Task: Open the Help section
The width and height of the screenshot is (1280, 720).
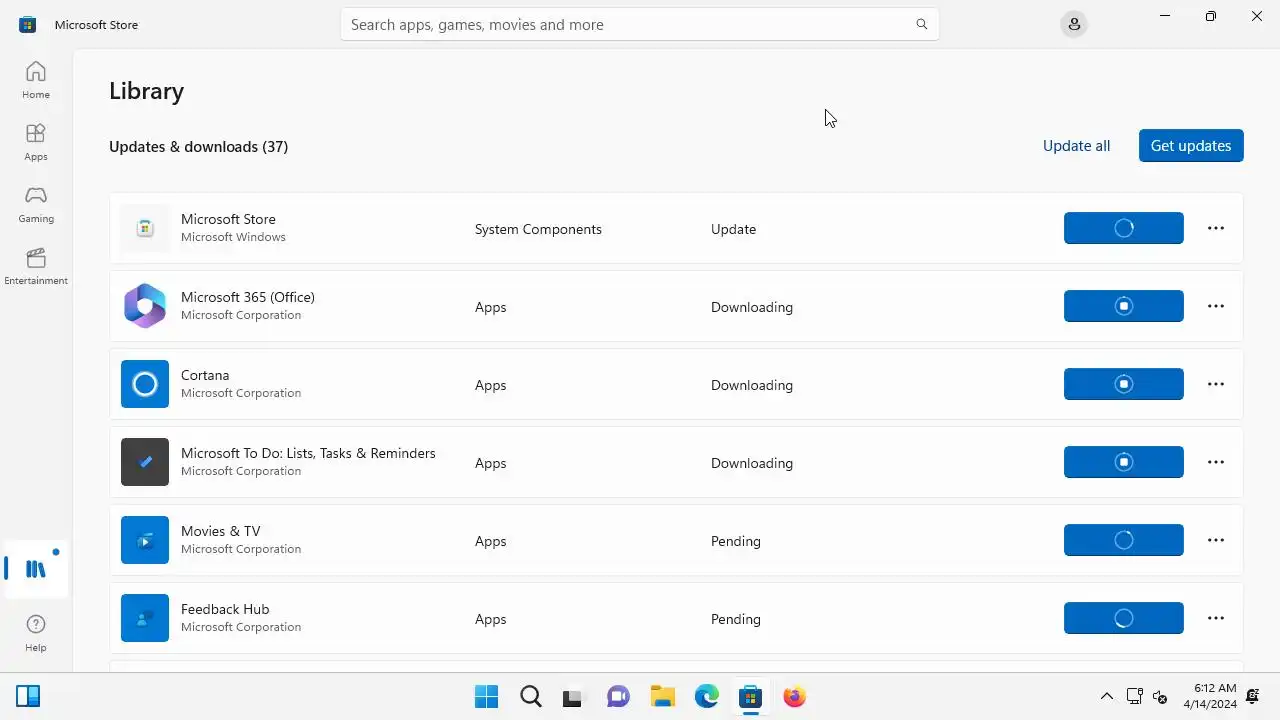Action: click(36, 633)
